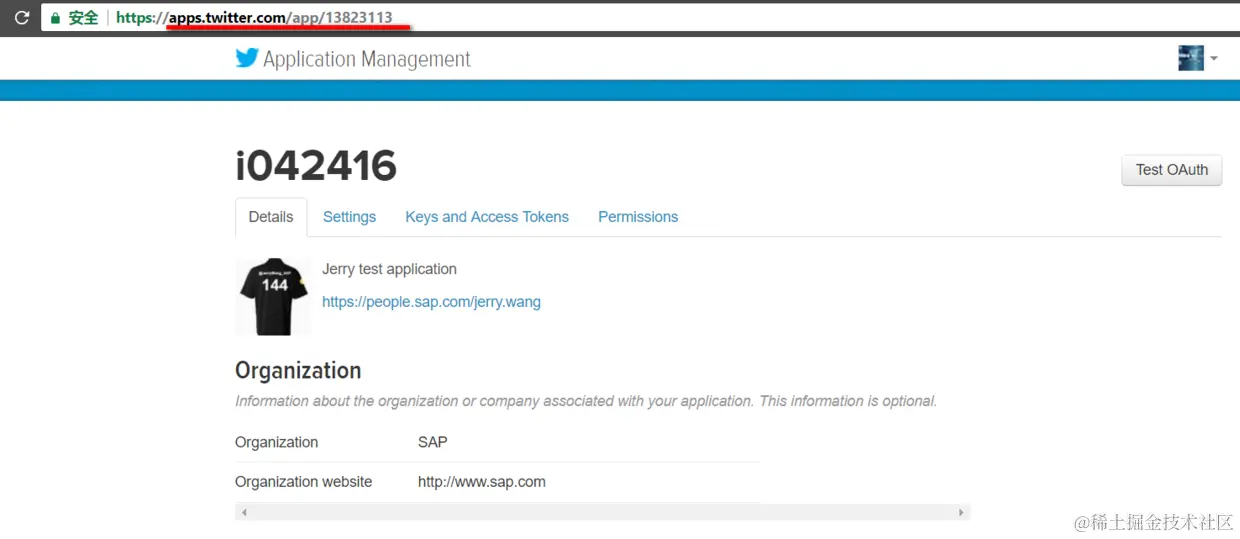
Task: Open the user avatar account menu
Action: tap(1197, 58)
